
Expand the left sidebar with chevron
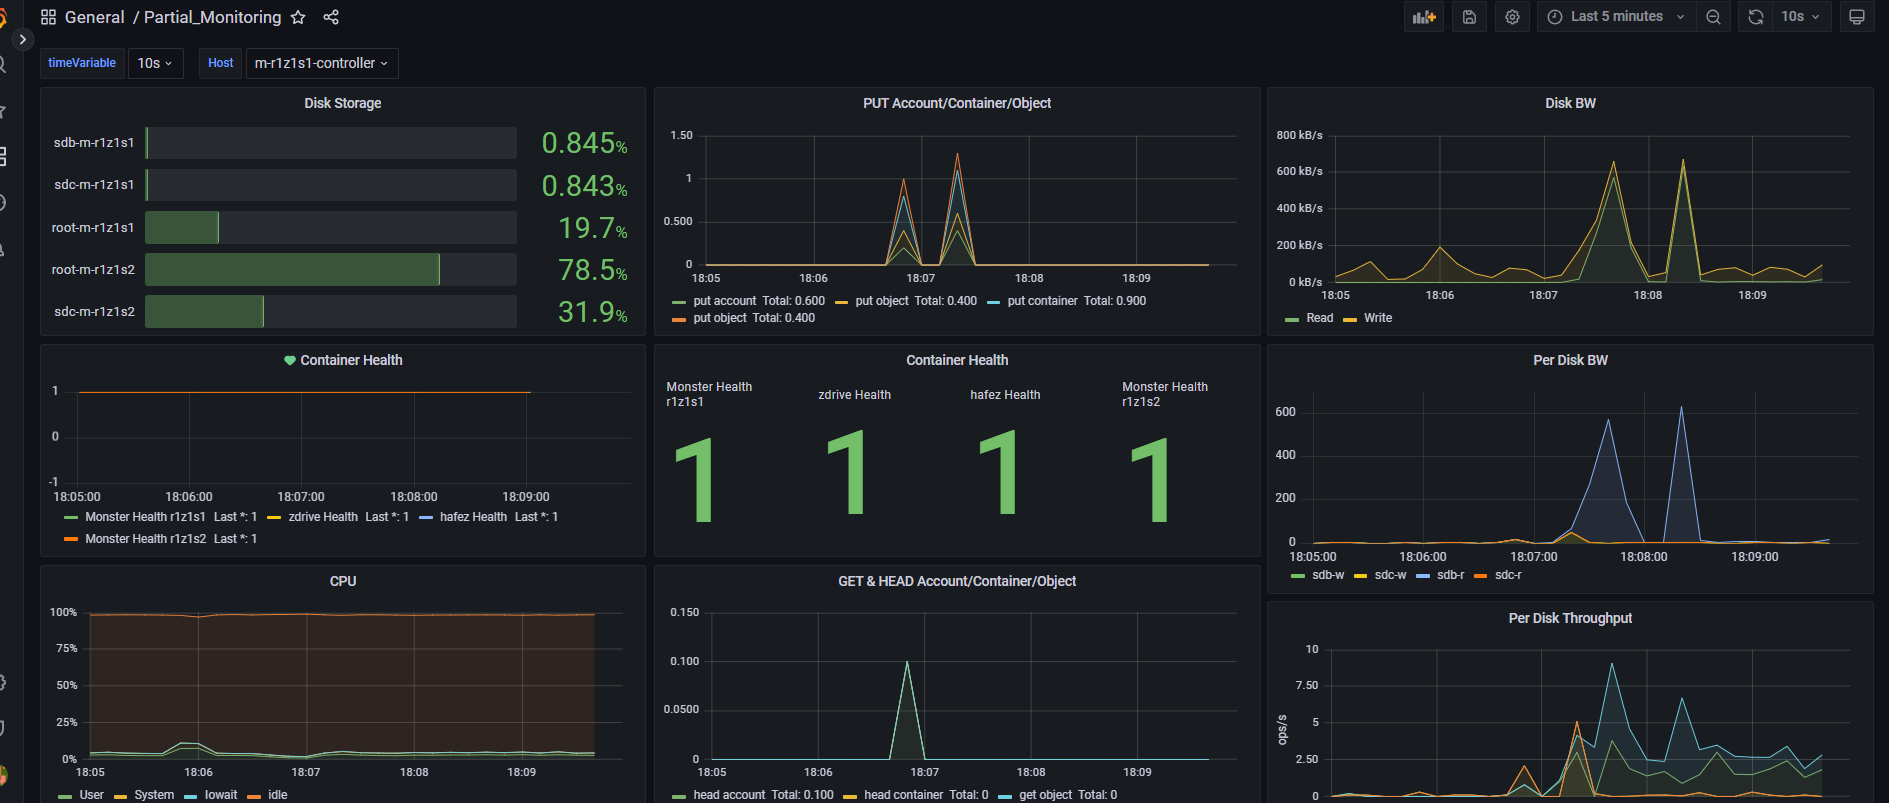(22, 40)
